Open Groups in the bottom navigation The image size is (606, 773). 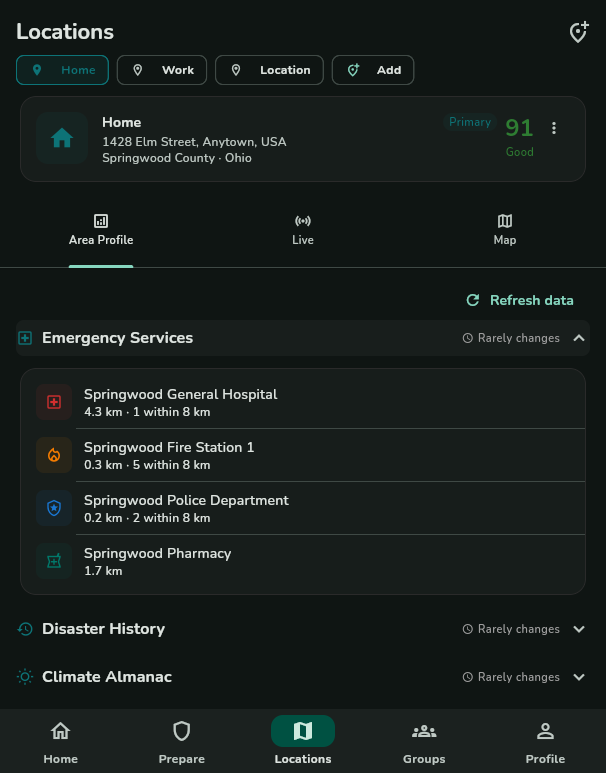point(424,741)
